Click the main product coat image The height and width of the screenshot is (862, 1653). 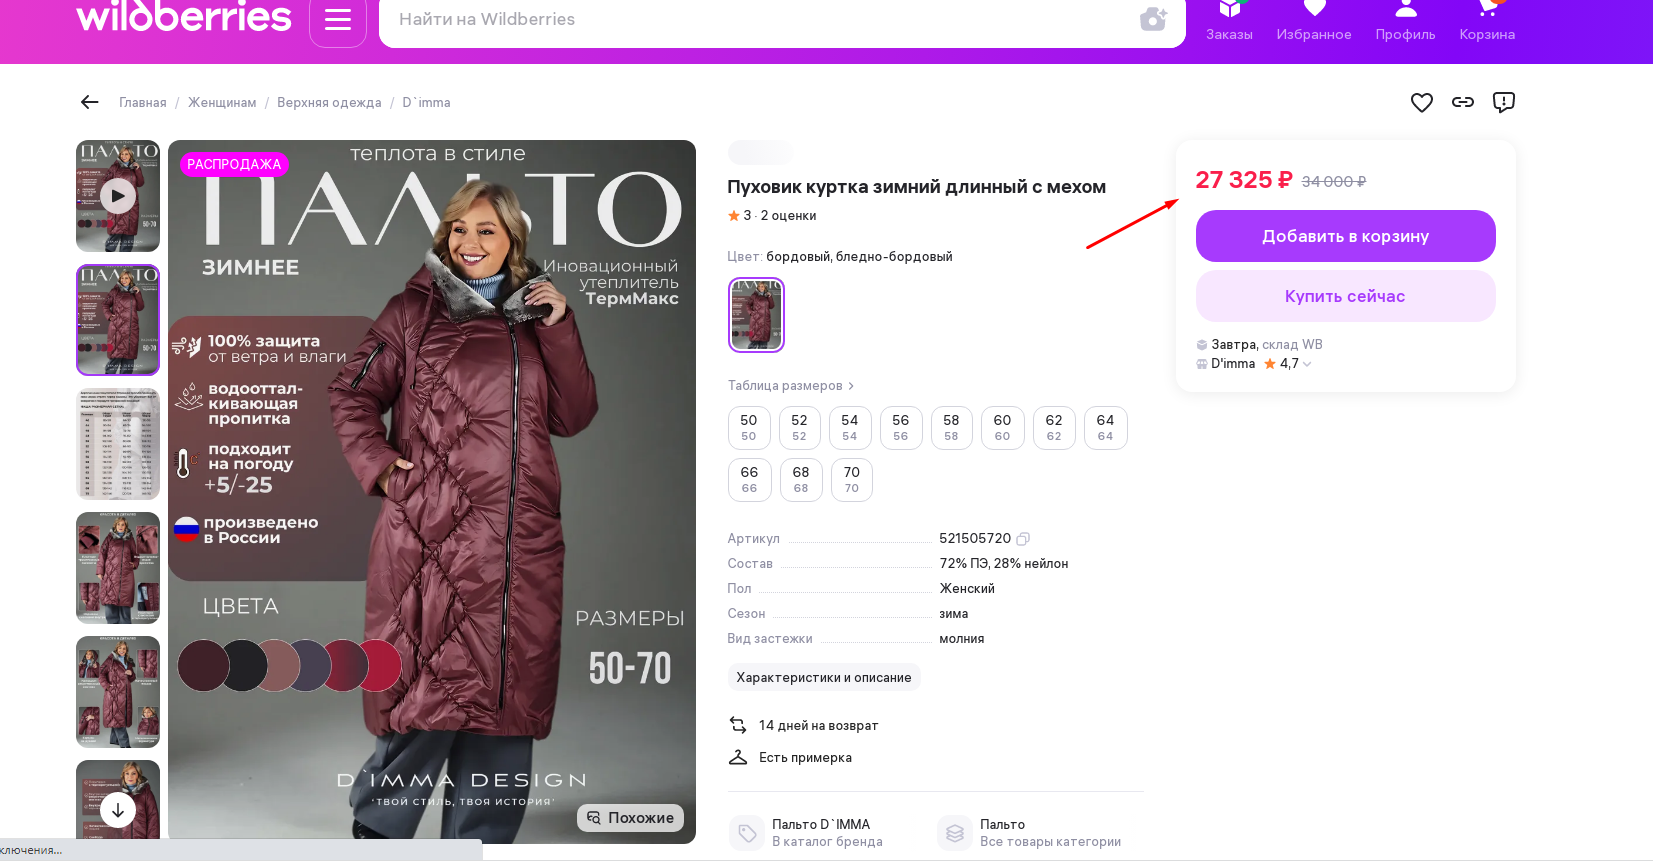(432, 492)
